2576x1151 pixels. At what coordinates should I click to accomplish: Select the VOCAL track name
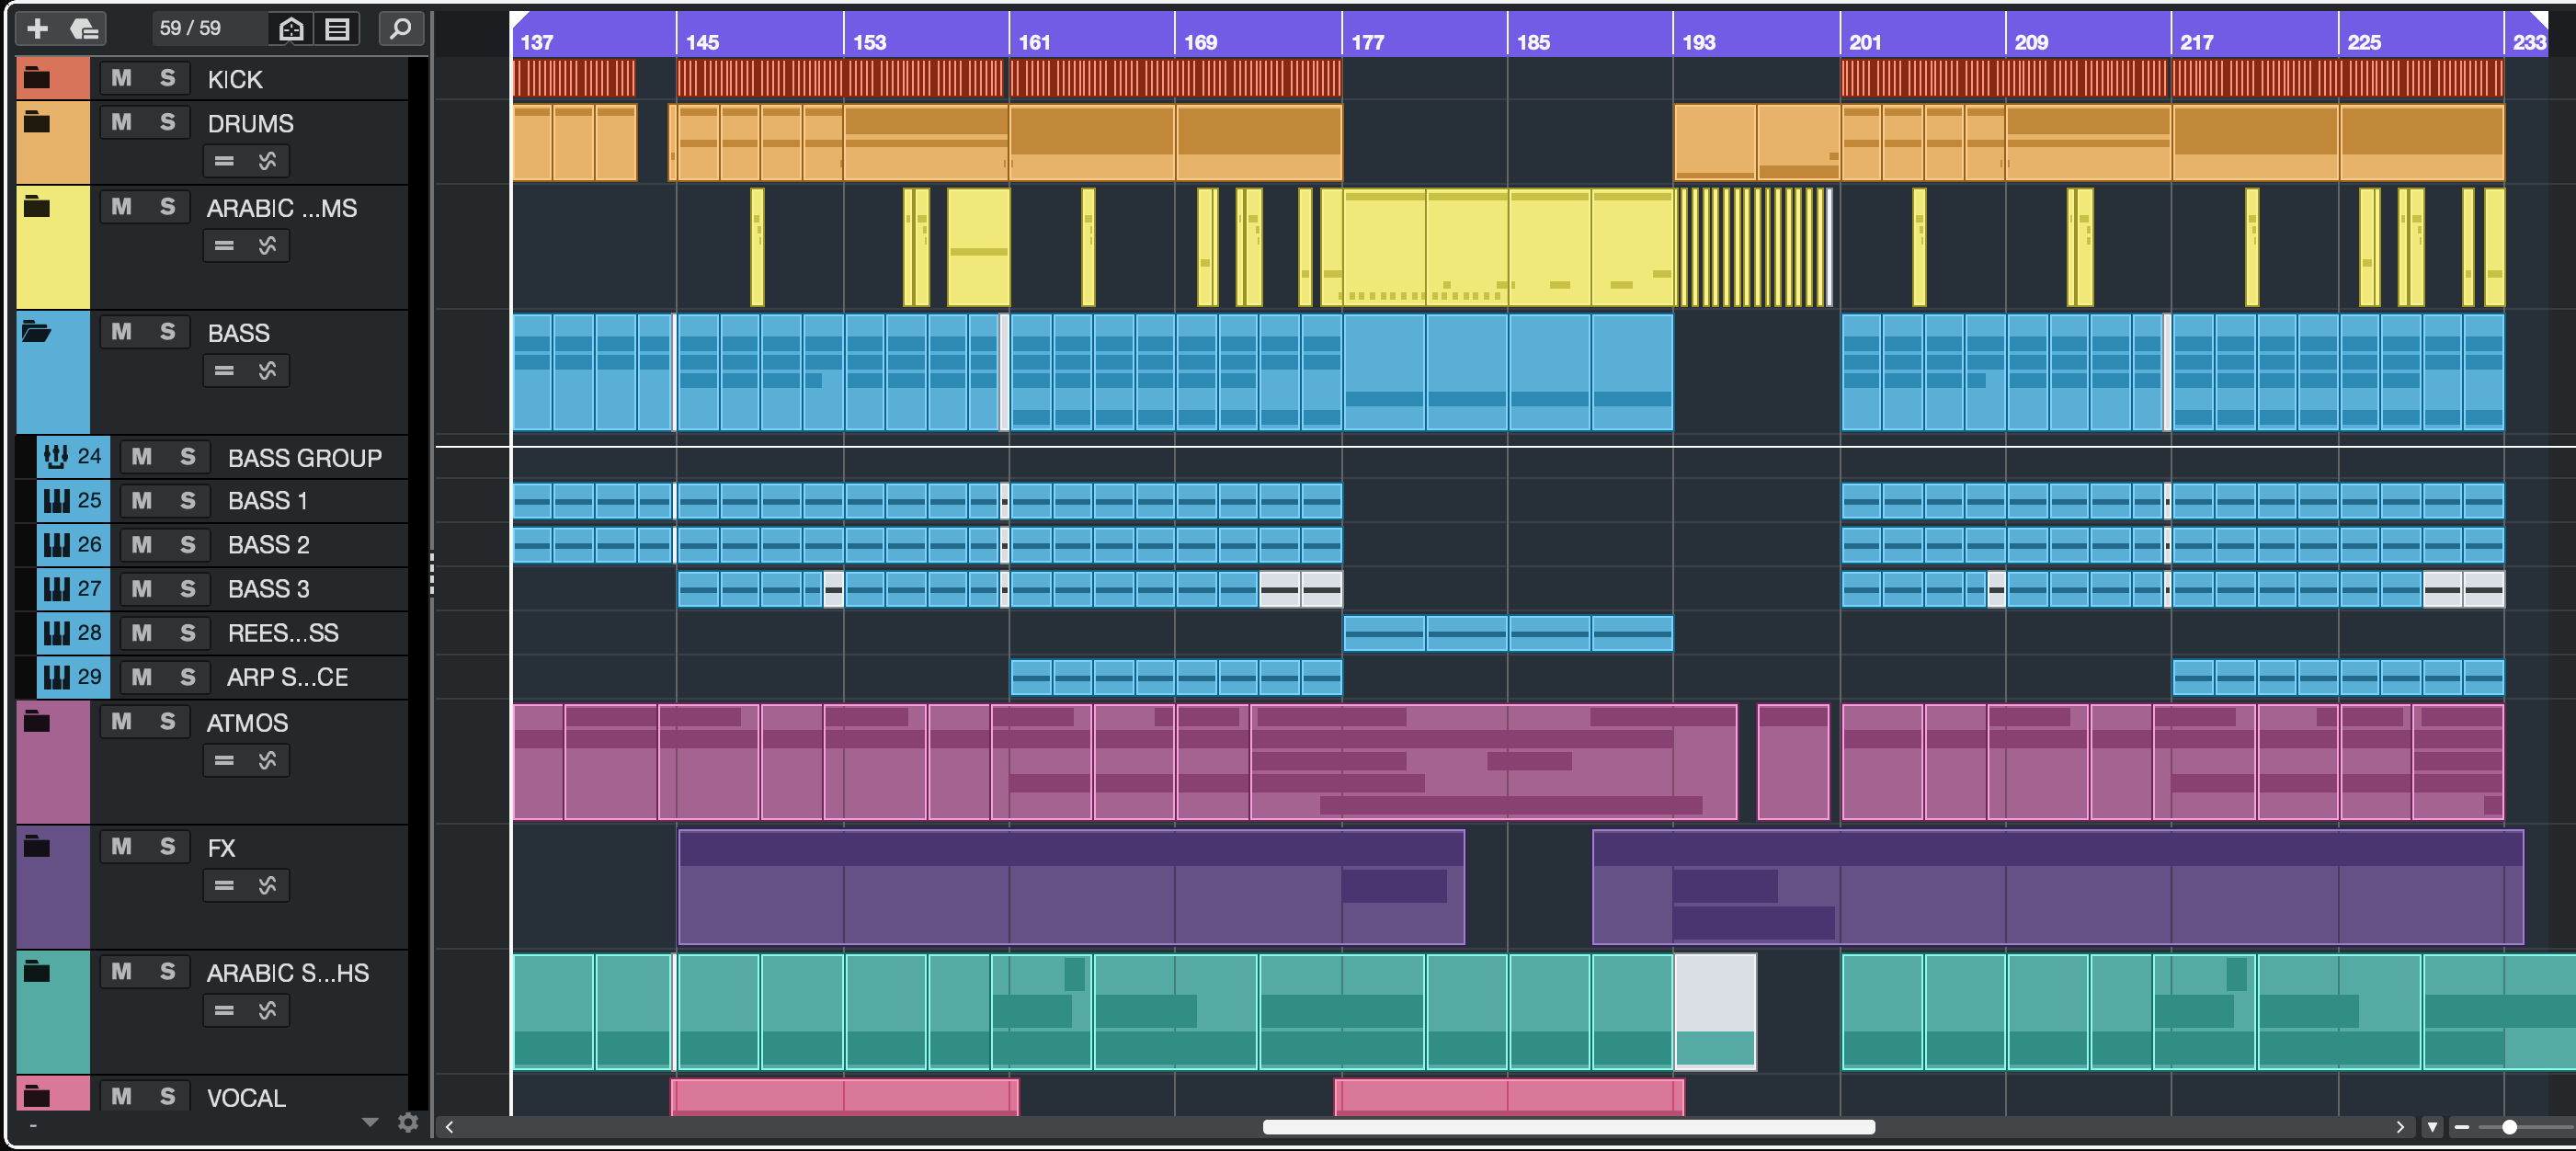tap(246, 1098)
